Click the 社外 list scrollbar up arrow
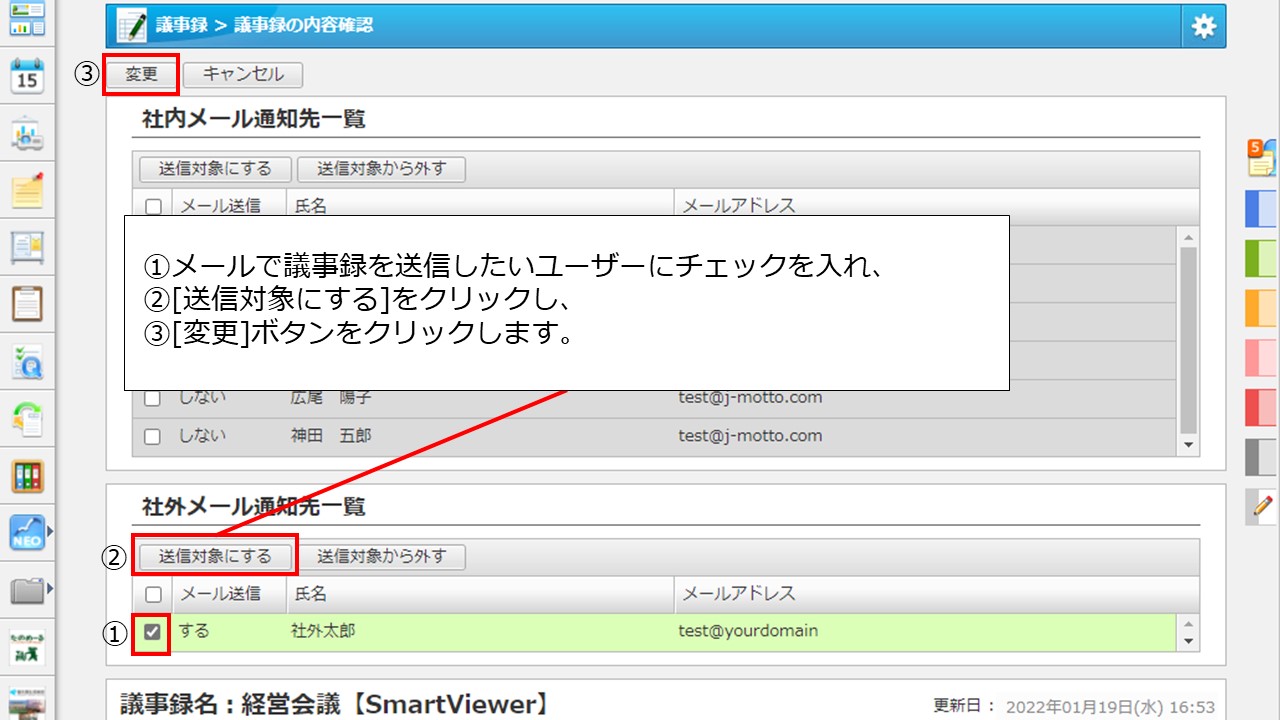The image size is (1280, 720). pyautogui.click(x=1189, y=623)
